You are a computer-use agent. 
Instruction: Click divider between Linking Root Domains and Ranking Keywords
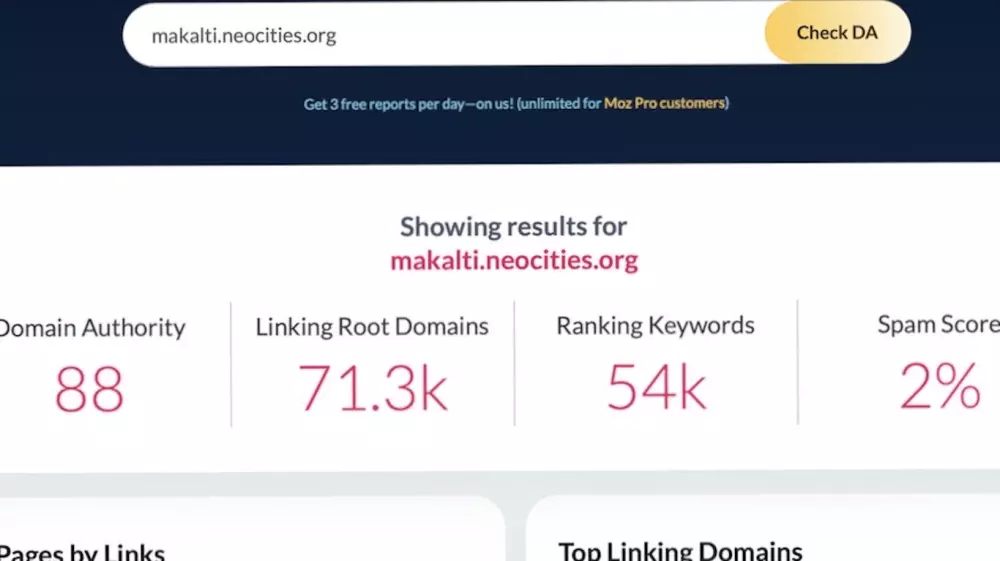[515, 364]
